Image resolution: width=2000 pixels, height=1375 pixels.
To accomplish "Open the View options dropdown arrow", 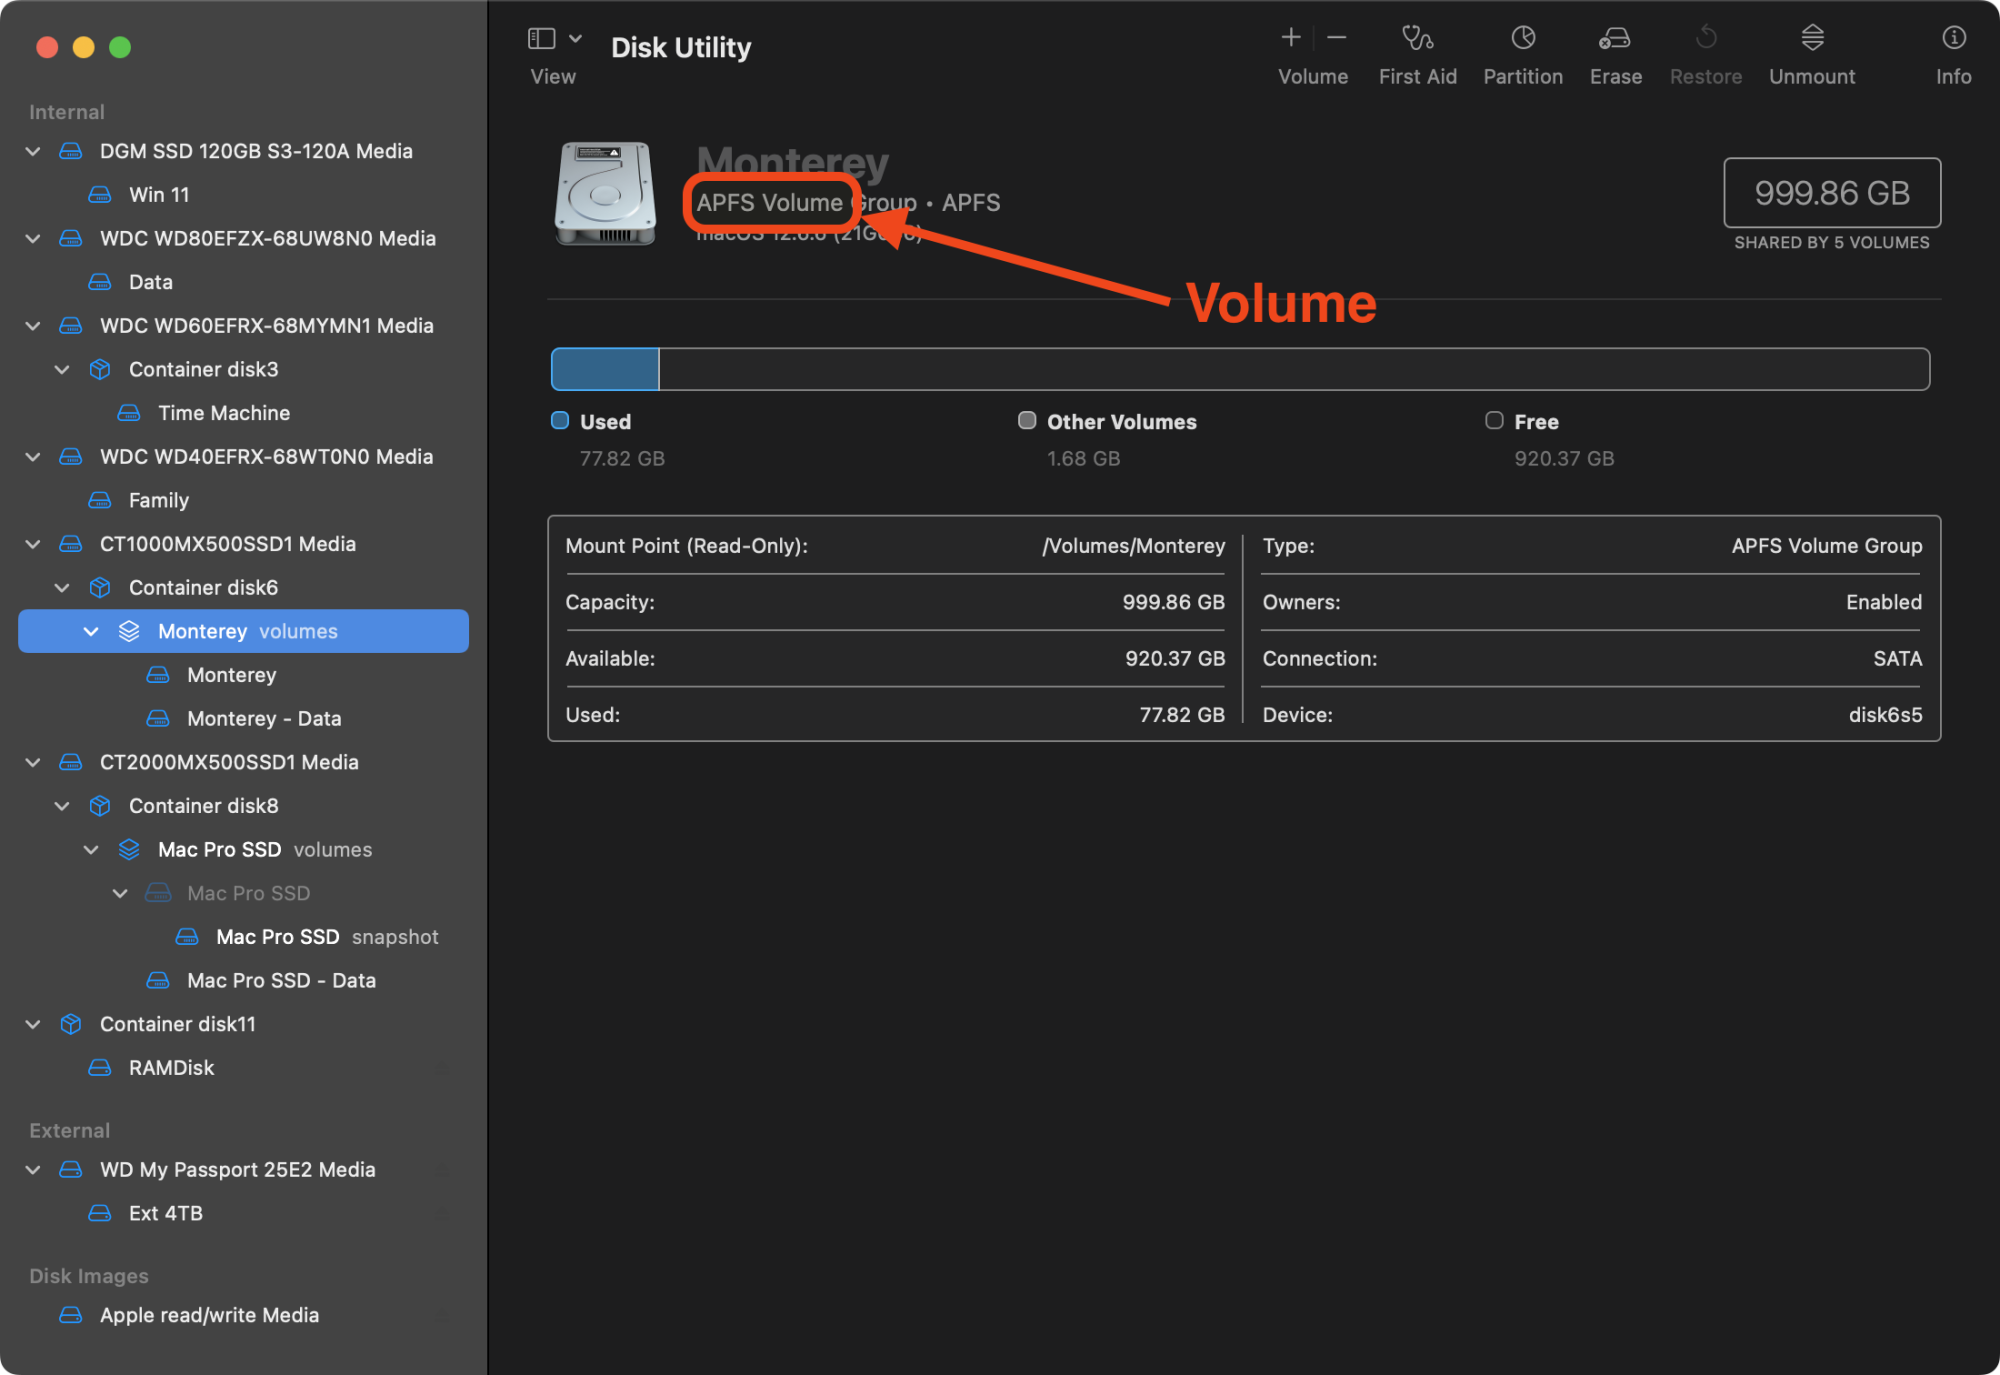I will click(576, 39).
